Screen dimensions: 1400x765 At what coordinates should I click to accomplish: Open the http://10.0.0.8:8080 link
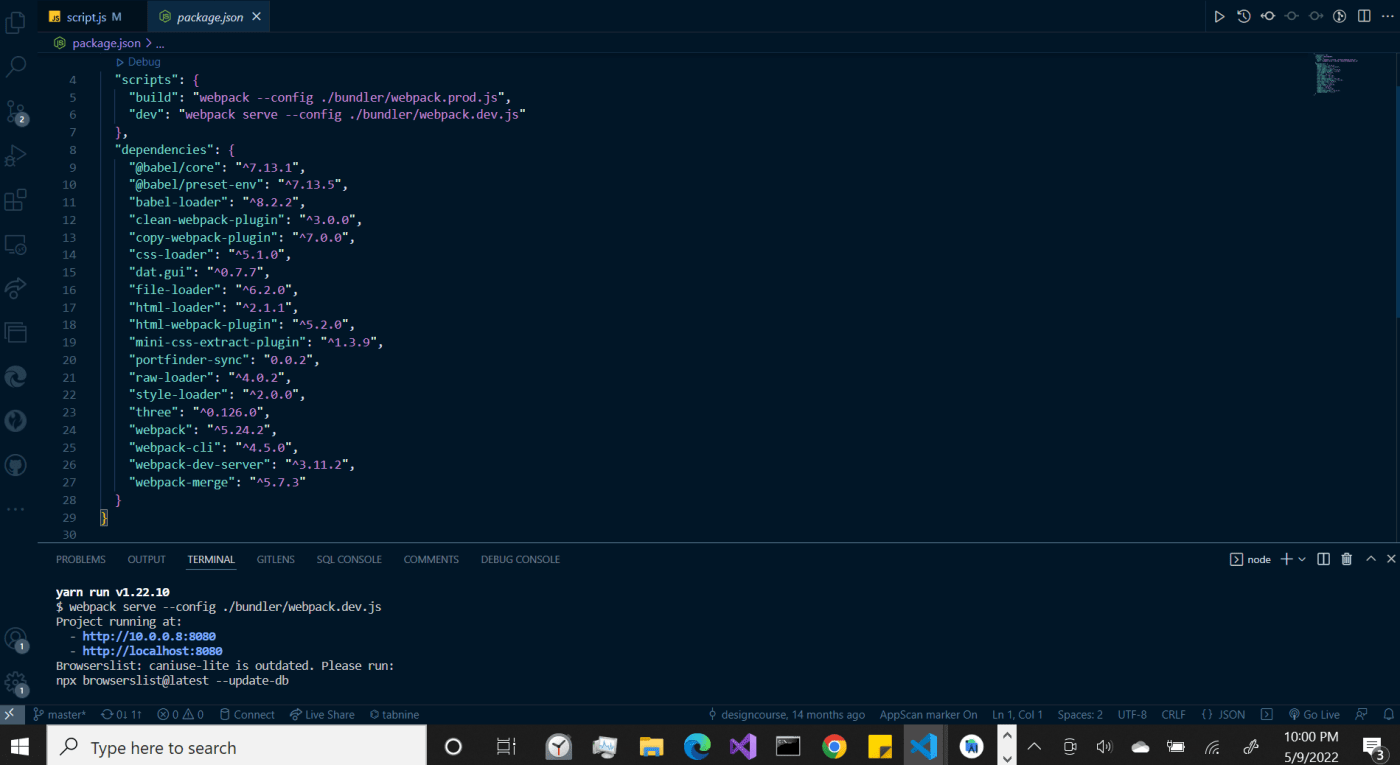click(149, 636)
